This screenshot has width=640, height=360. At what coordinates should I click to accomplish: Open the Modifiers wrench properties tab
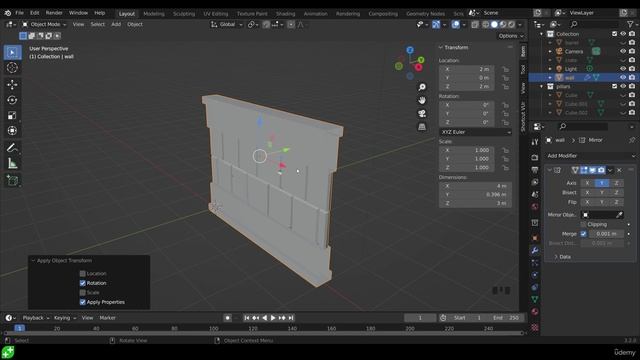point(535,250)
